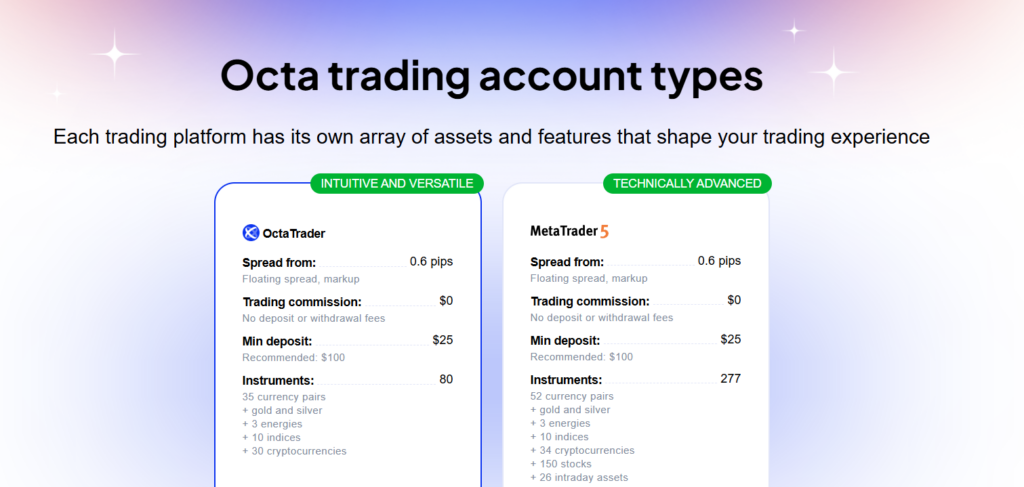Click the large sparkle star right of heading
Image resolution: width=1024 pixels, height=487 pixels.
tap(831, 71)
